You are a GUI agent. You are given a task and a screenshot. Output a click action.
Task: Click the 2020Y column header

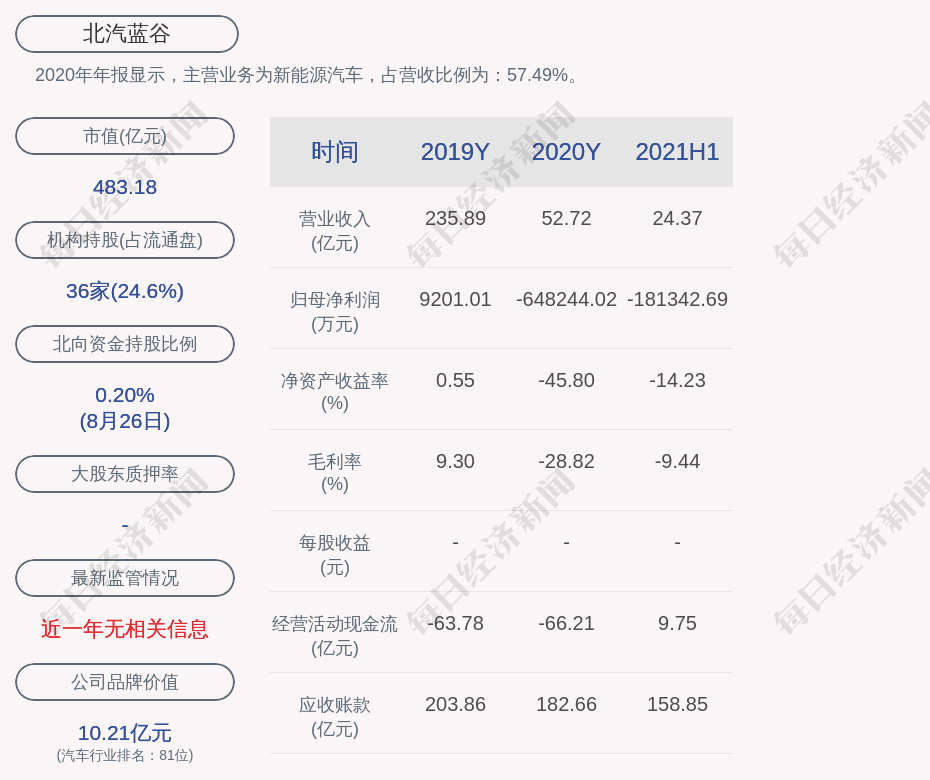[x=566, y=152]
